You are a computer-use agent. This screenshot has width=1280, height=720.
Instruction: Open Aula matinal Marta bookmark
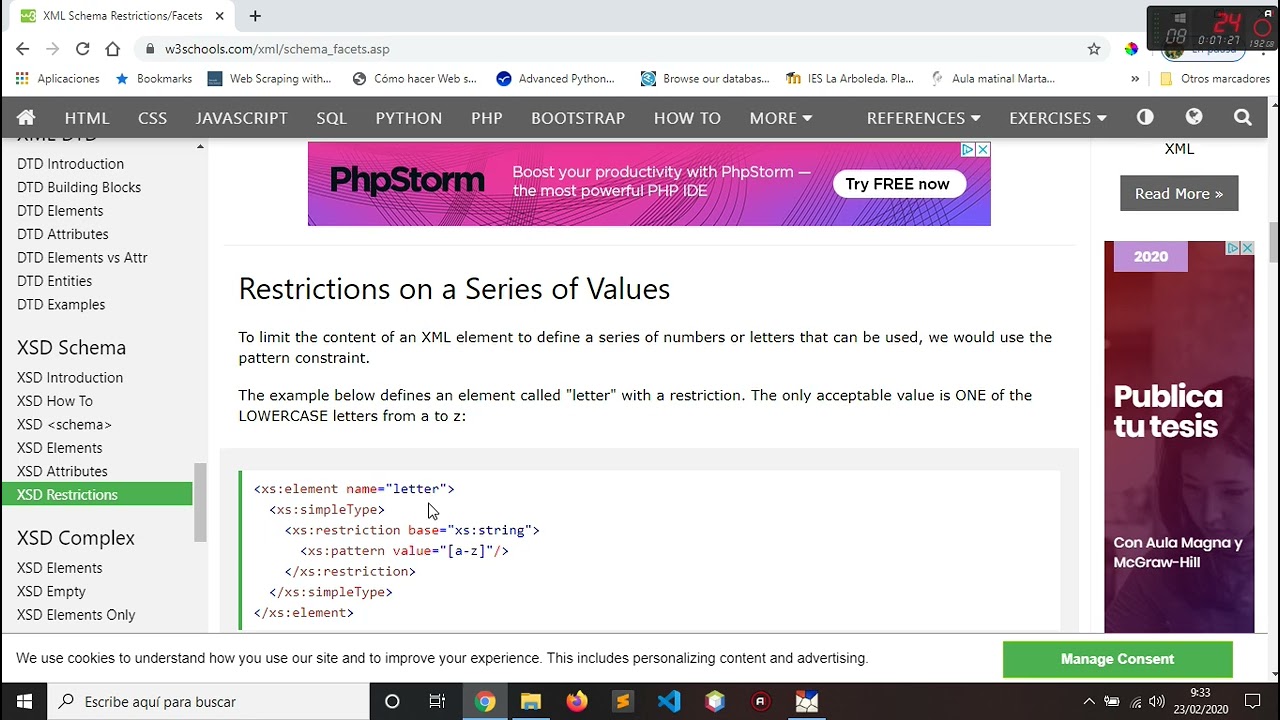[x=993, y=78]
